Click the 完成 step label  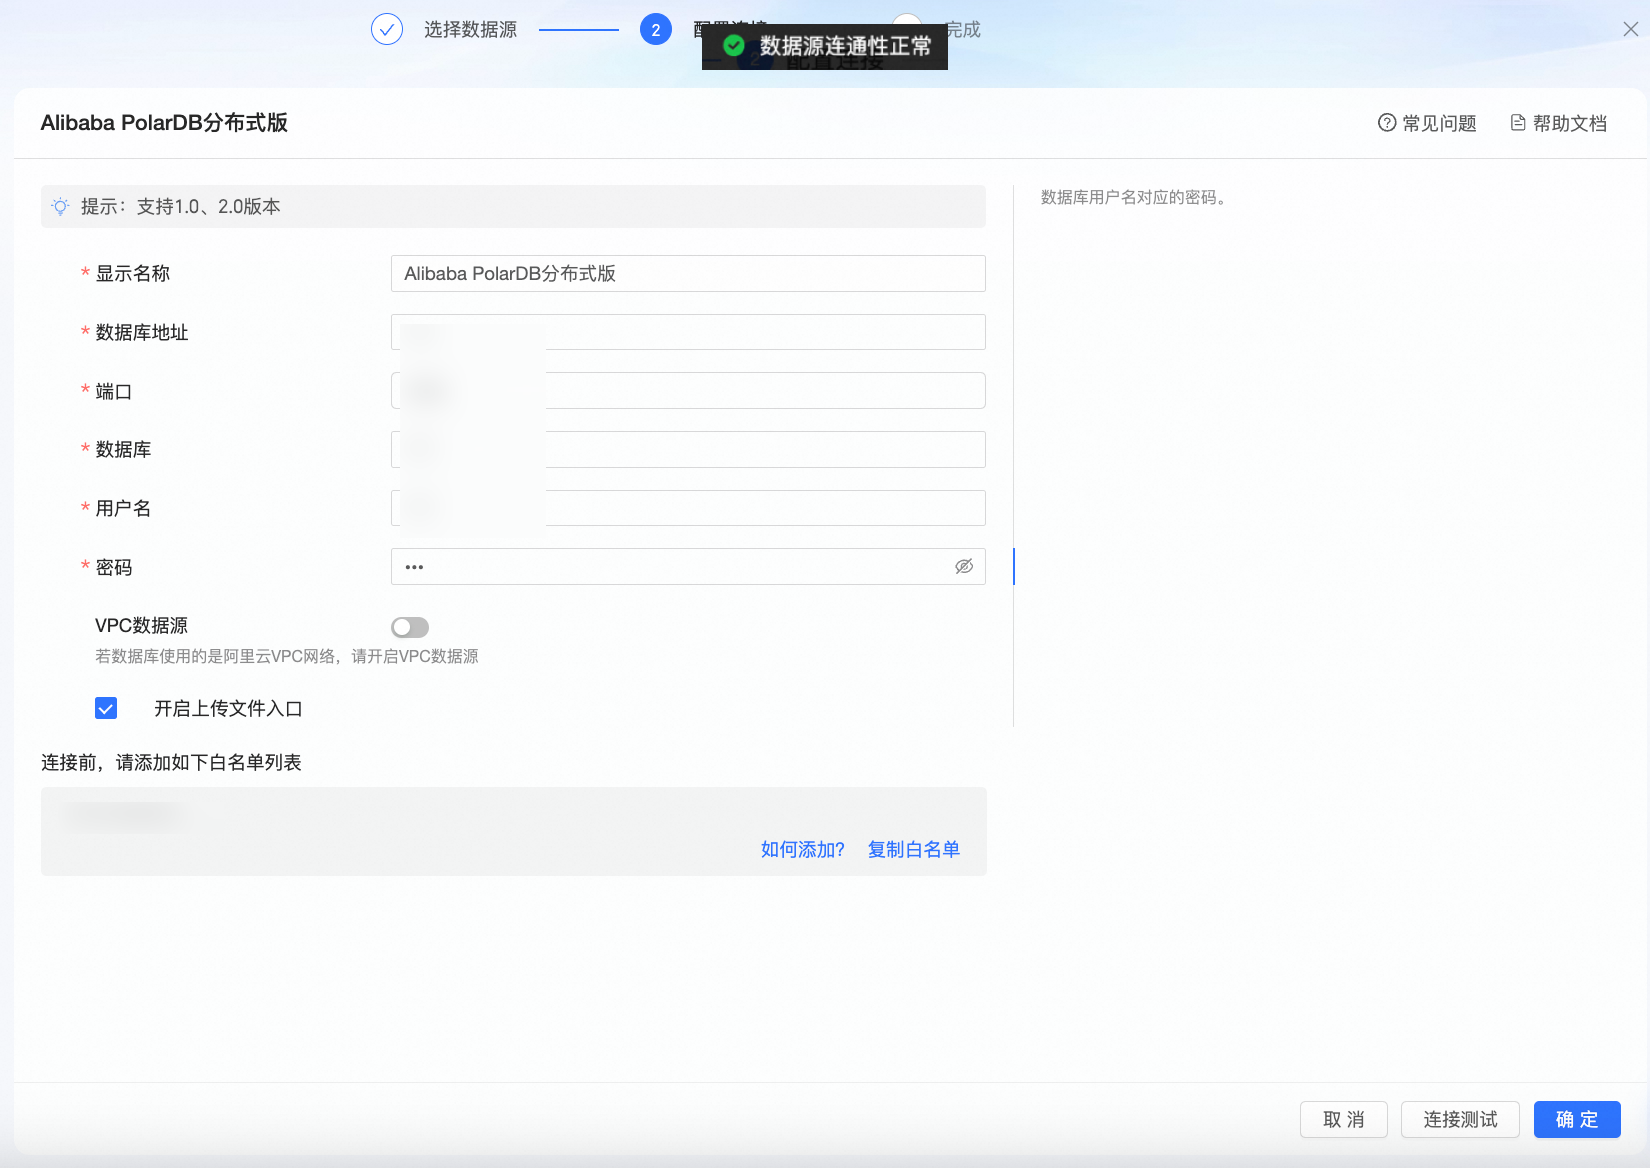[x=963, y=29]
